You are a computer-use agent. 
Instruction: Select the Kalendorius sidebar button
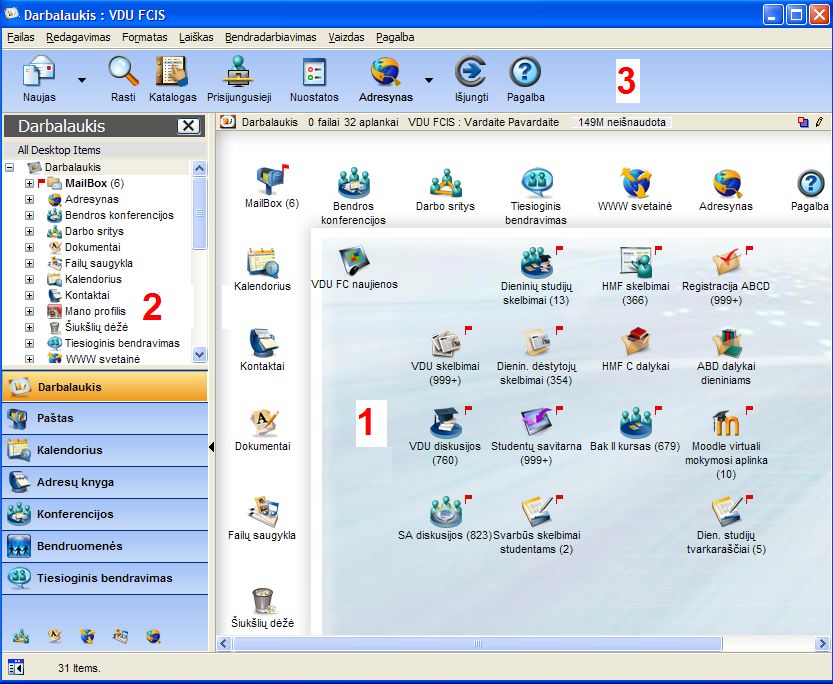pyautogui.click(x=105, y=450)
